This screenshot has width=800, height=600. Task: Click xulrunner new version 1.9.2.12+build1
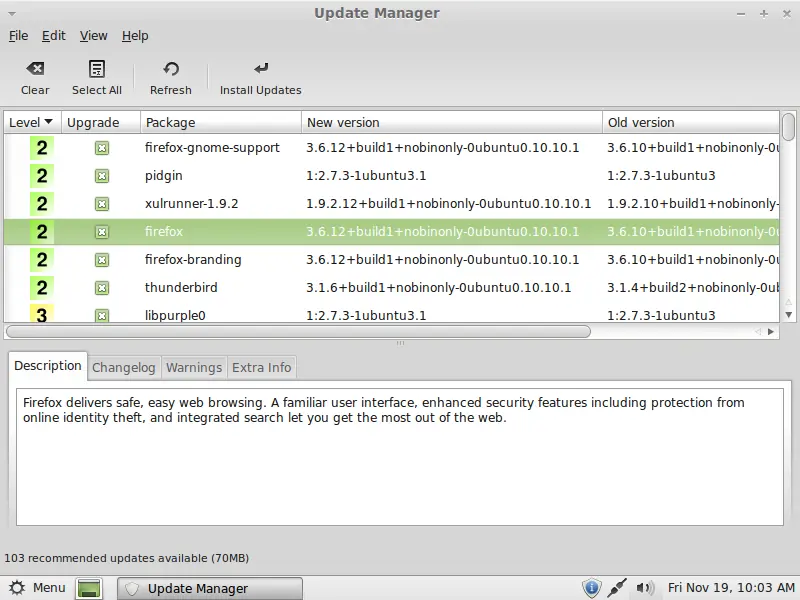[448, 204]
